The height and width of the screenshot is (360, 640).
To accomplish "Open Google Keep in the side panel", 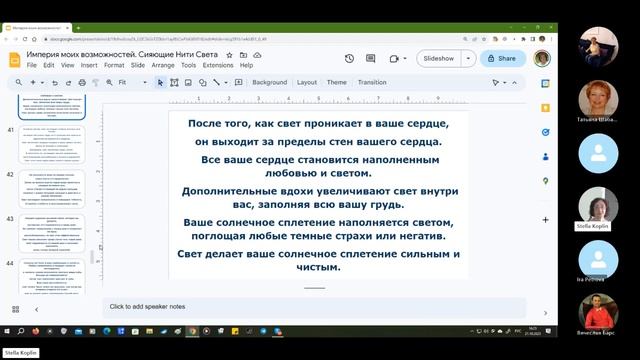I will (x=545, y=108).
